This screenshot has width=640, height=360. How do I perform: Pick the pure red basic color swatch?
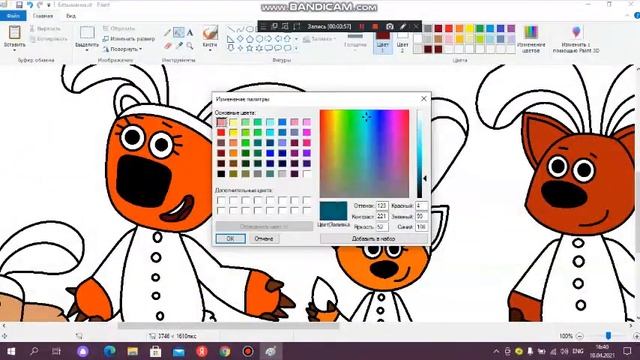coord(221,133)
